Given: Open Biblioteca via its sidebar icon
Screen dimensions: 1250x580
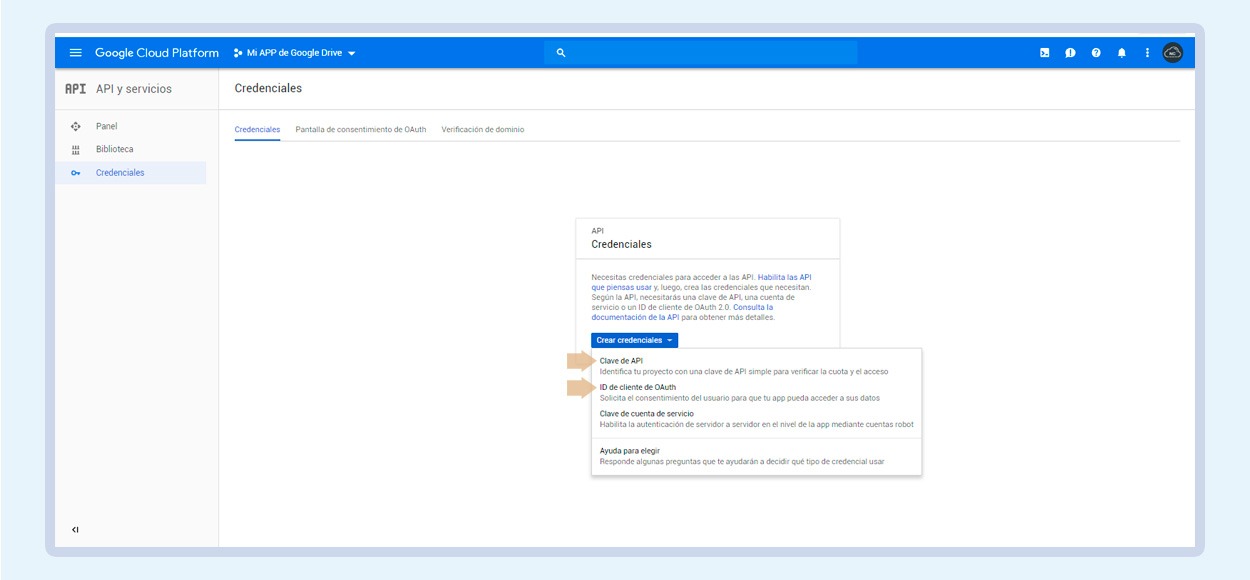Looking at the screenshot, I should (75, 150).
